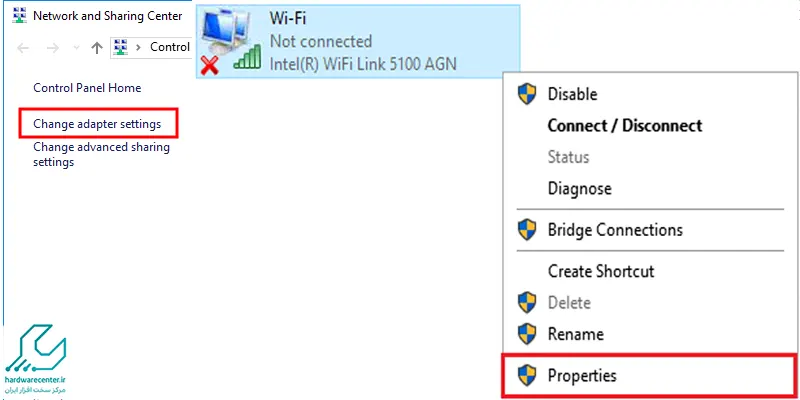Select Bridge Connections menu item
Screen dimensions: 800x400
pyautogui.click(x=614, y=230)
